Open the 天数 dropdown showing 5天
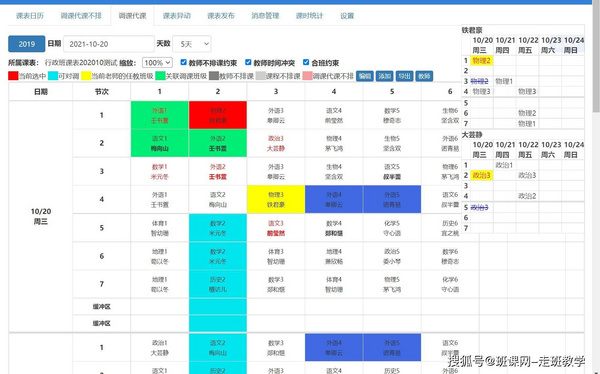This screenshot has width=600, height=374. click(x=192, y=44)
